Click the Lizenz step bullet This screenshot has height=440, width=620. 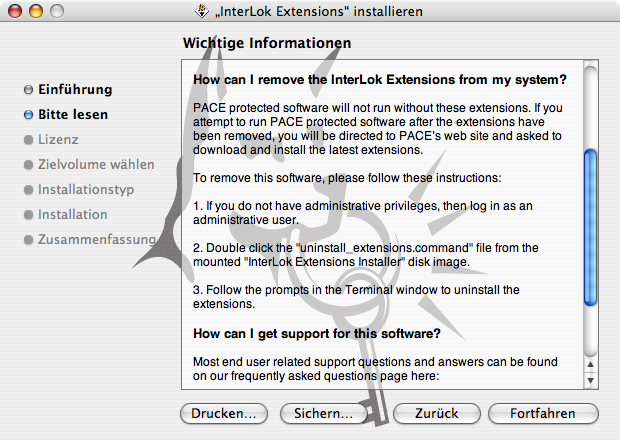[x=28, y=140]
